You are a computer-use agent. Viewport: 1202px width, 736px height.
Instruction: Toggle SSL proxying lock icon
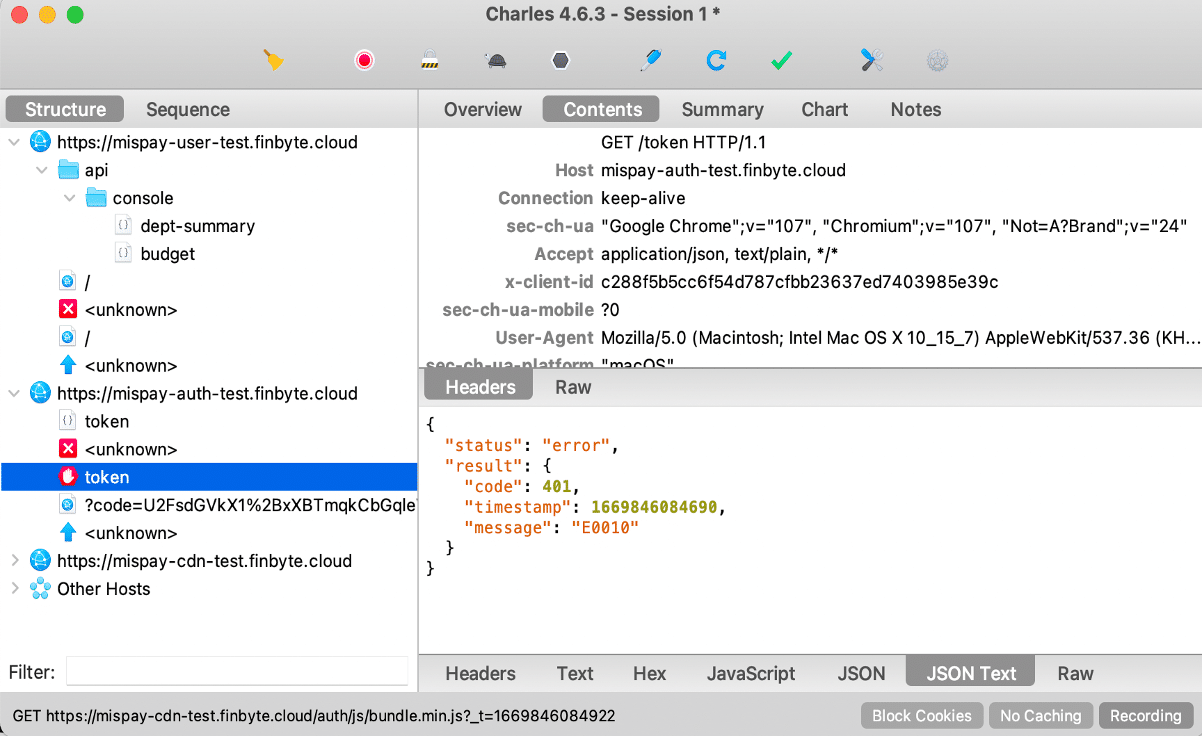pyautogui.click(x=430, y=61)
